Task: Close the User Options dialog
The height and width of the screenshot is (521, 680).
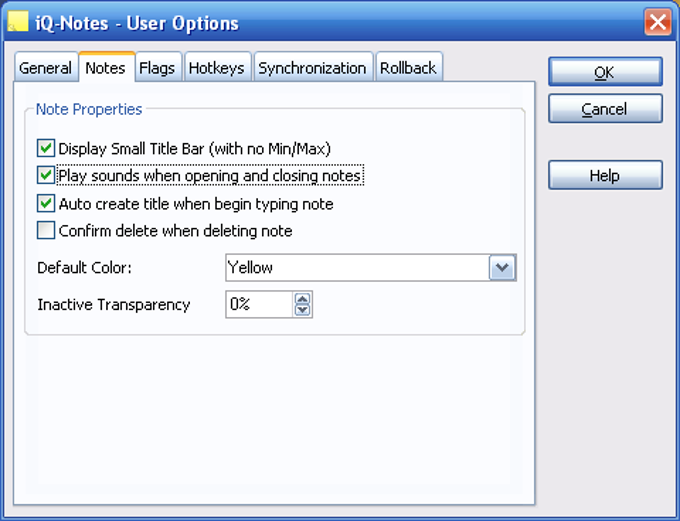Action: (x=657, y=22)
